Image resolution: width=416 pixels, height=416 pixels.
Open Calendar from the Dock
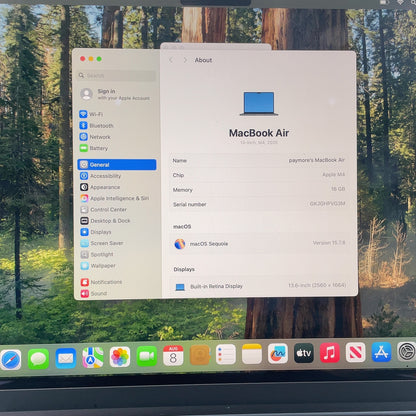pyautogui.click(x=173, y=355)
